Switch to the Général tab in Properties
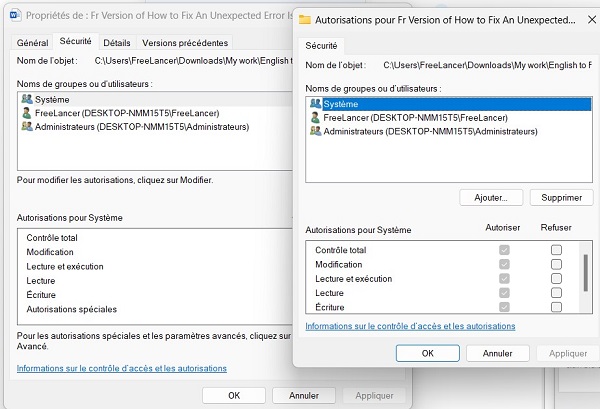Screen dimensions: 600x409 [33, 43]
